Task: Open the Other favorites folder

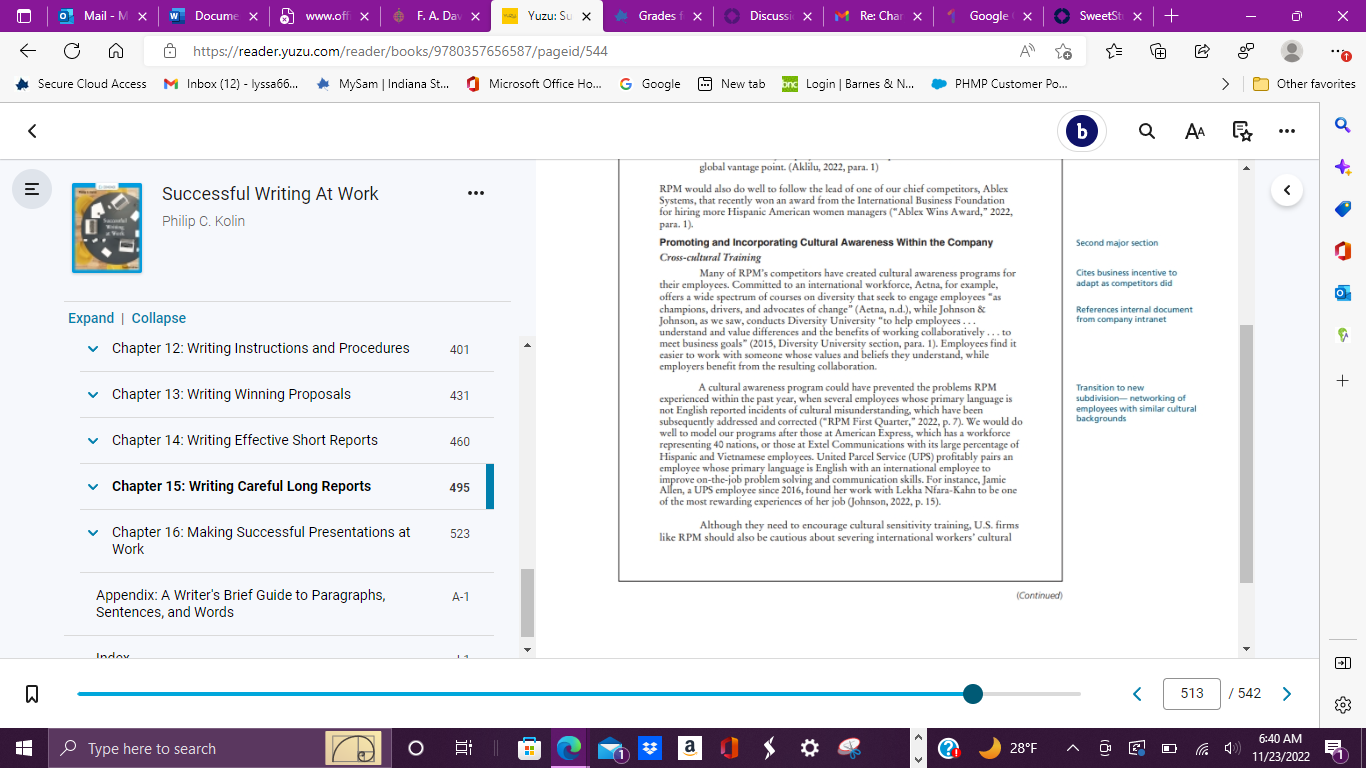Action: tap(1304, 84)
